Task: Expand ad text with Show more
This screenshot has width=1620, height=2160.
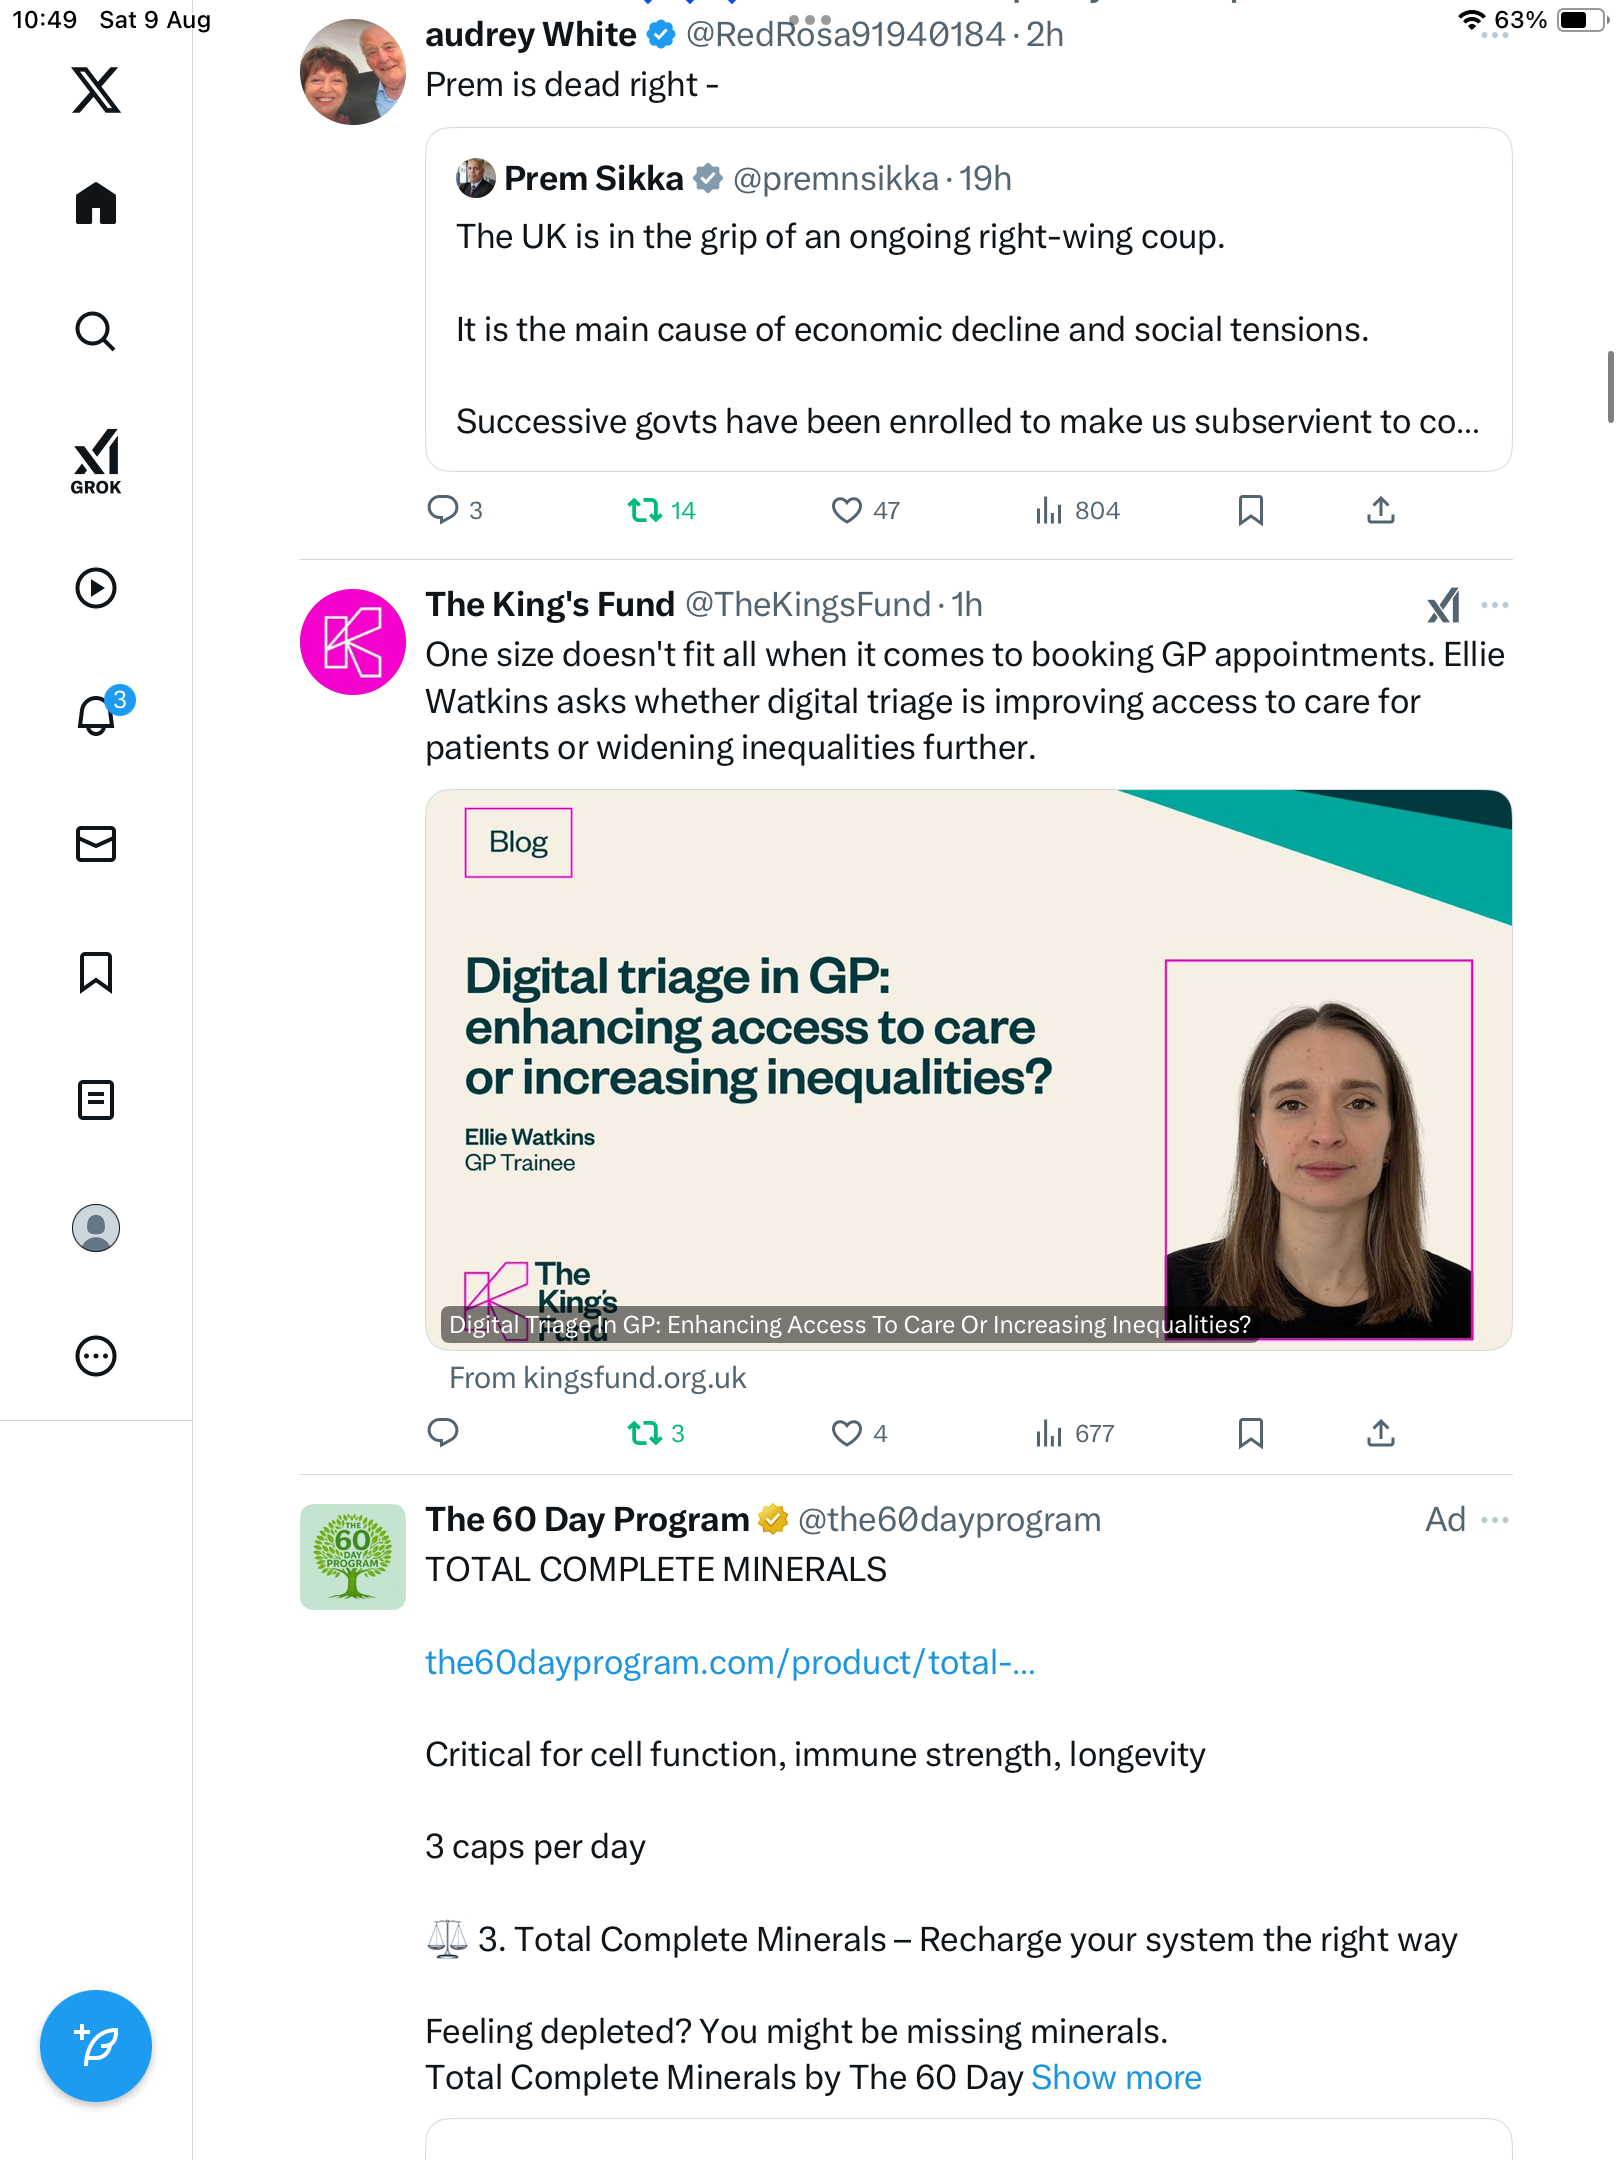Action: pos(1116,2078)
